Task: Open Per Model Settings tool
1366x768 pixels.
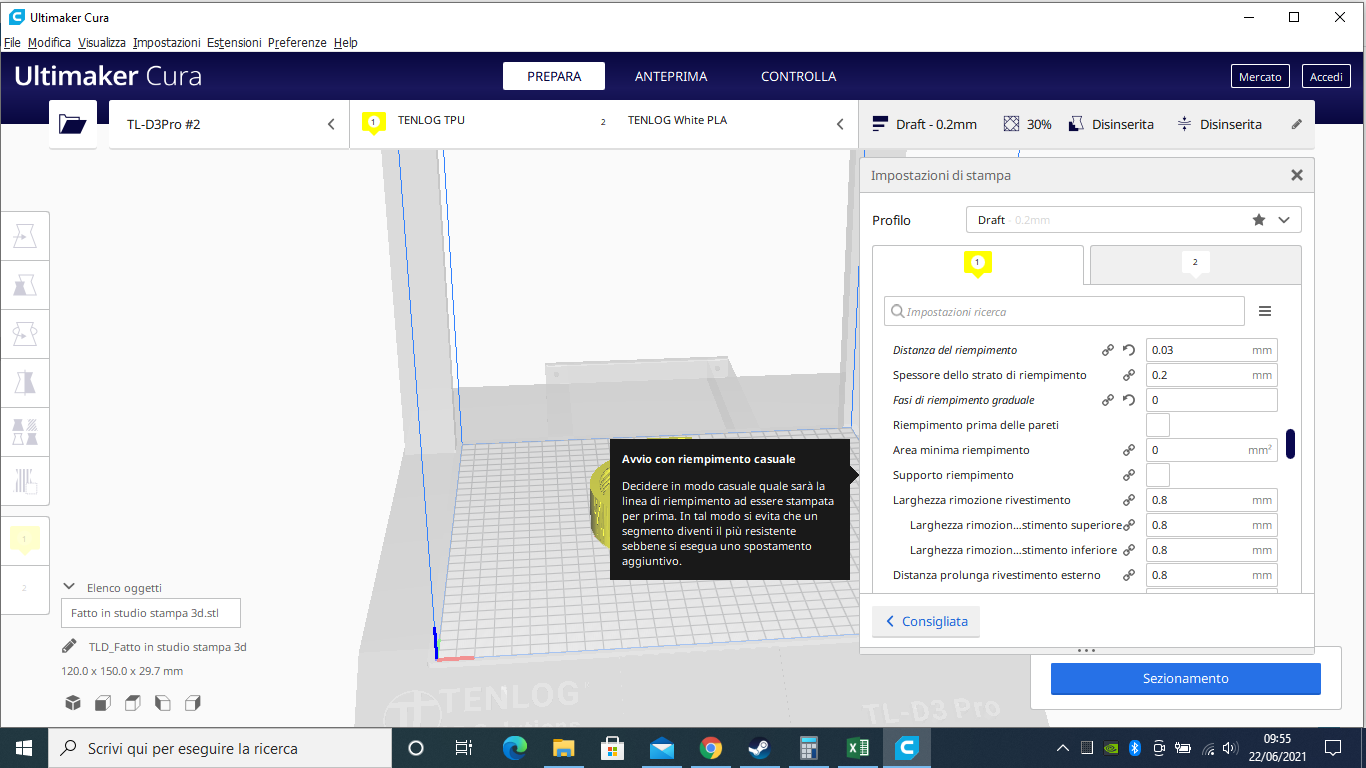Action: 25,432
